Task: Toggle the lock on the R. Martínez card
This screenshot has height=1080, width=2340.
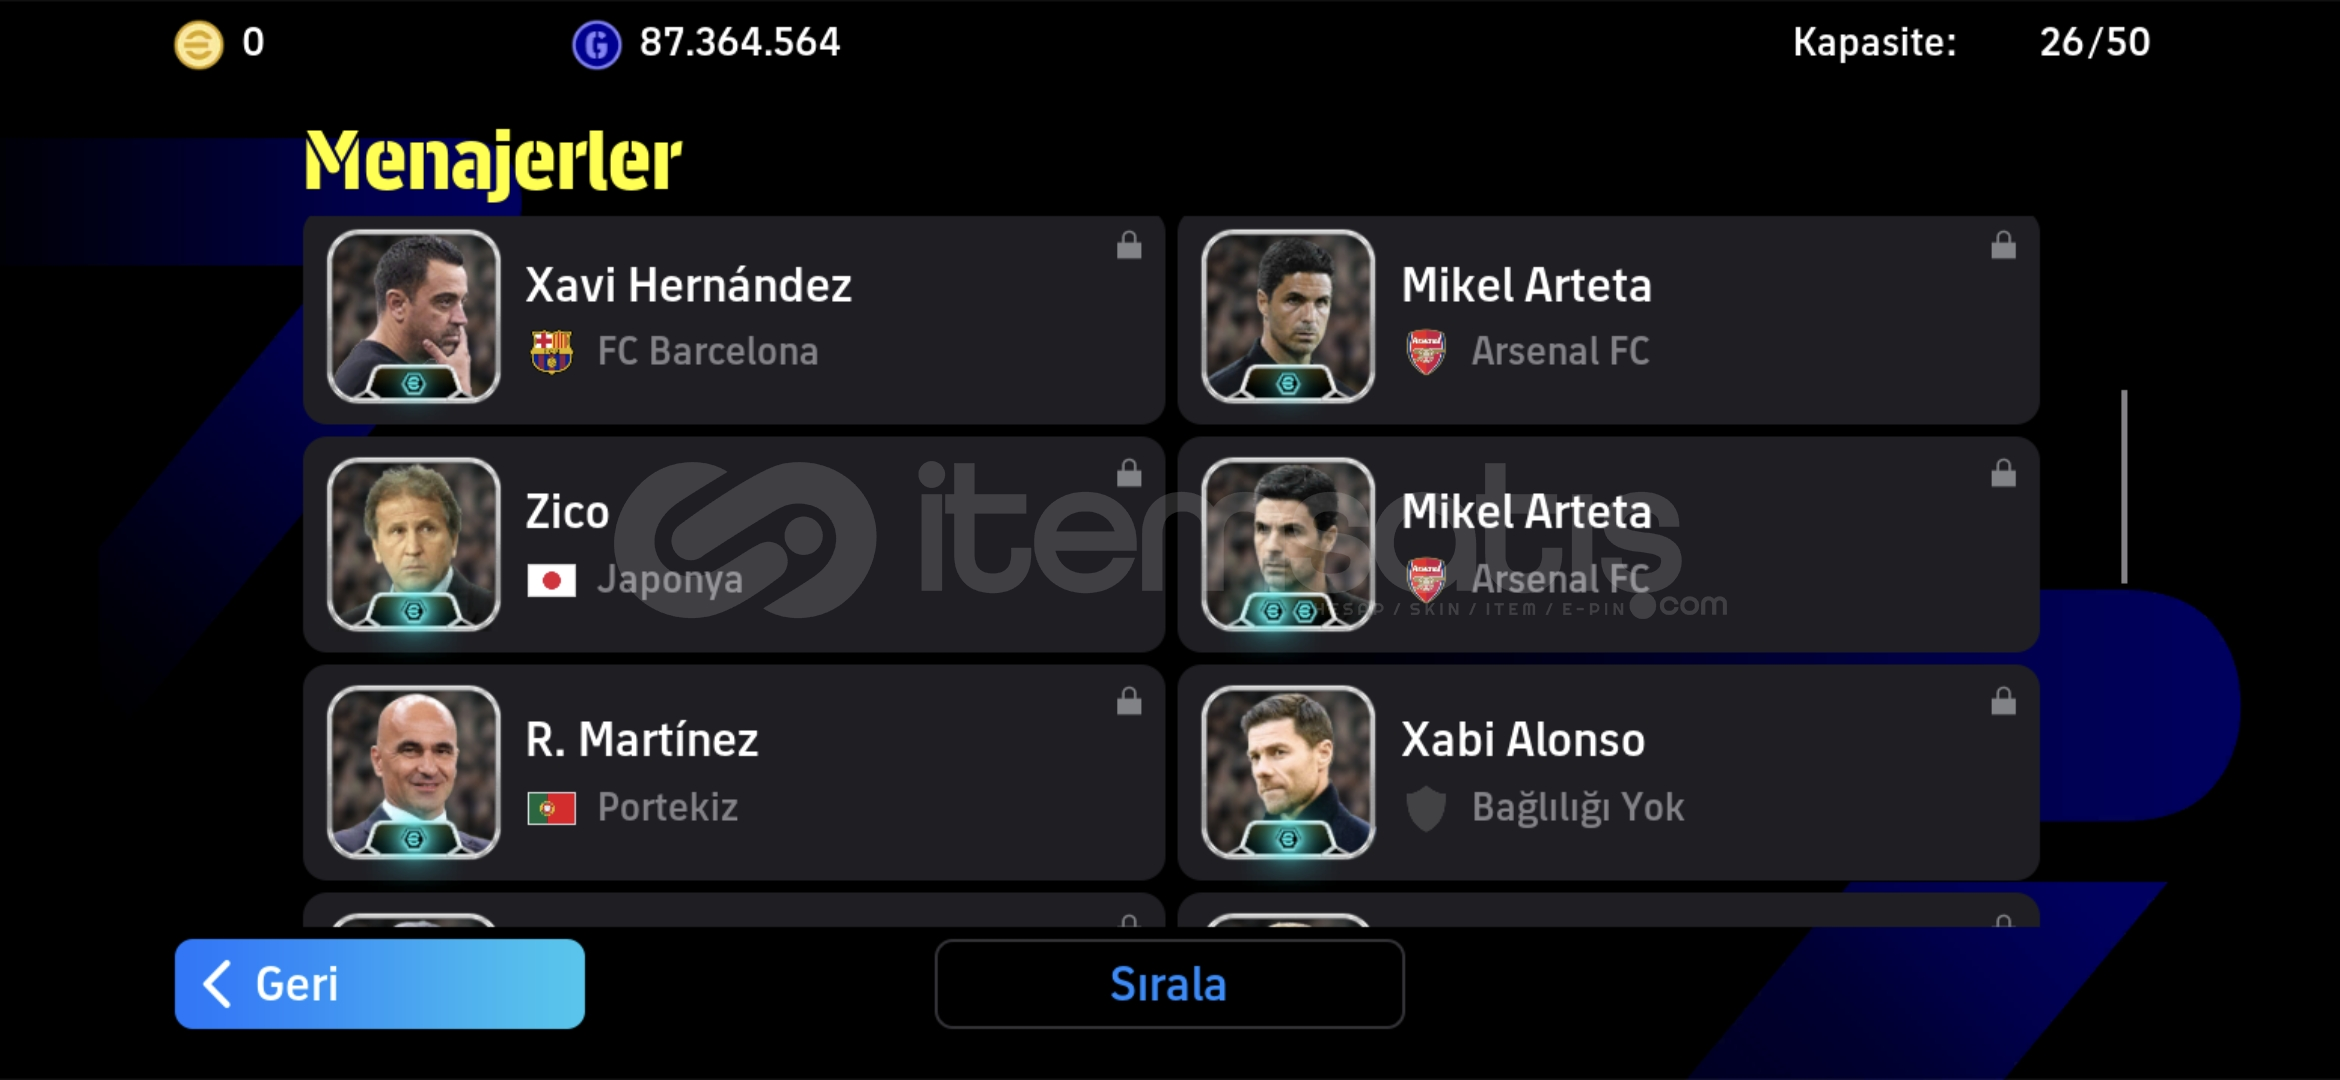Action: point(1129,701)
